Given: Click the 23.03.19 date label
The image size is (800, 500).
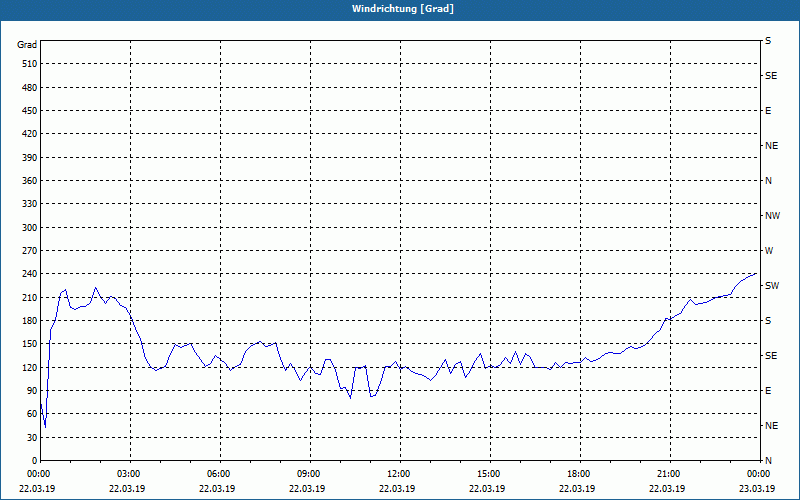Looking at the screenshot, I should click(x=757, y=489).
